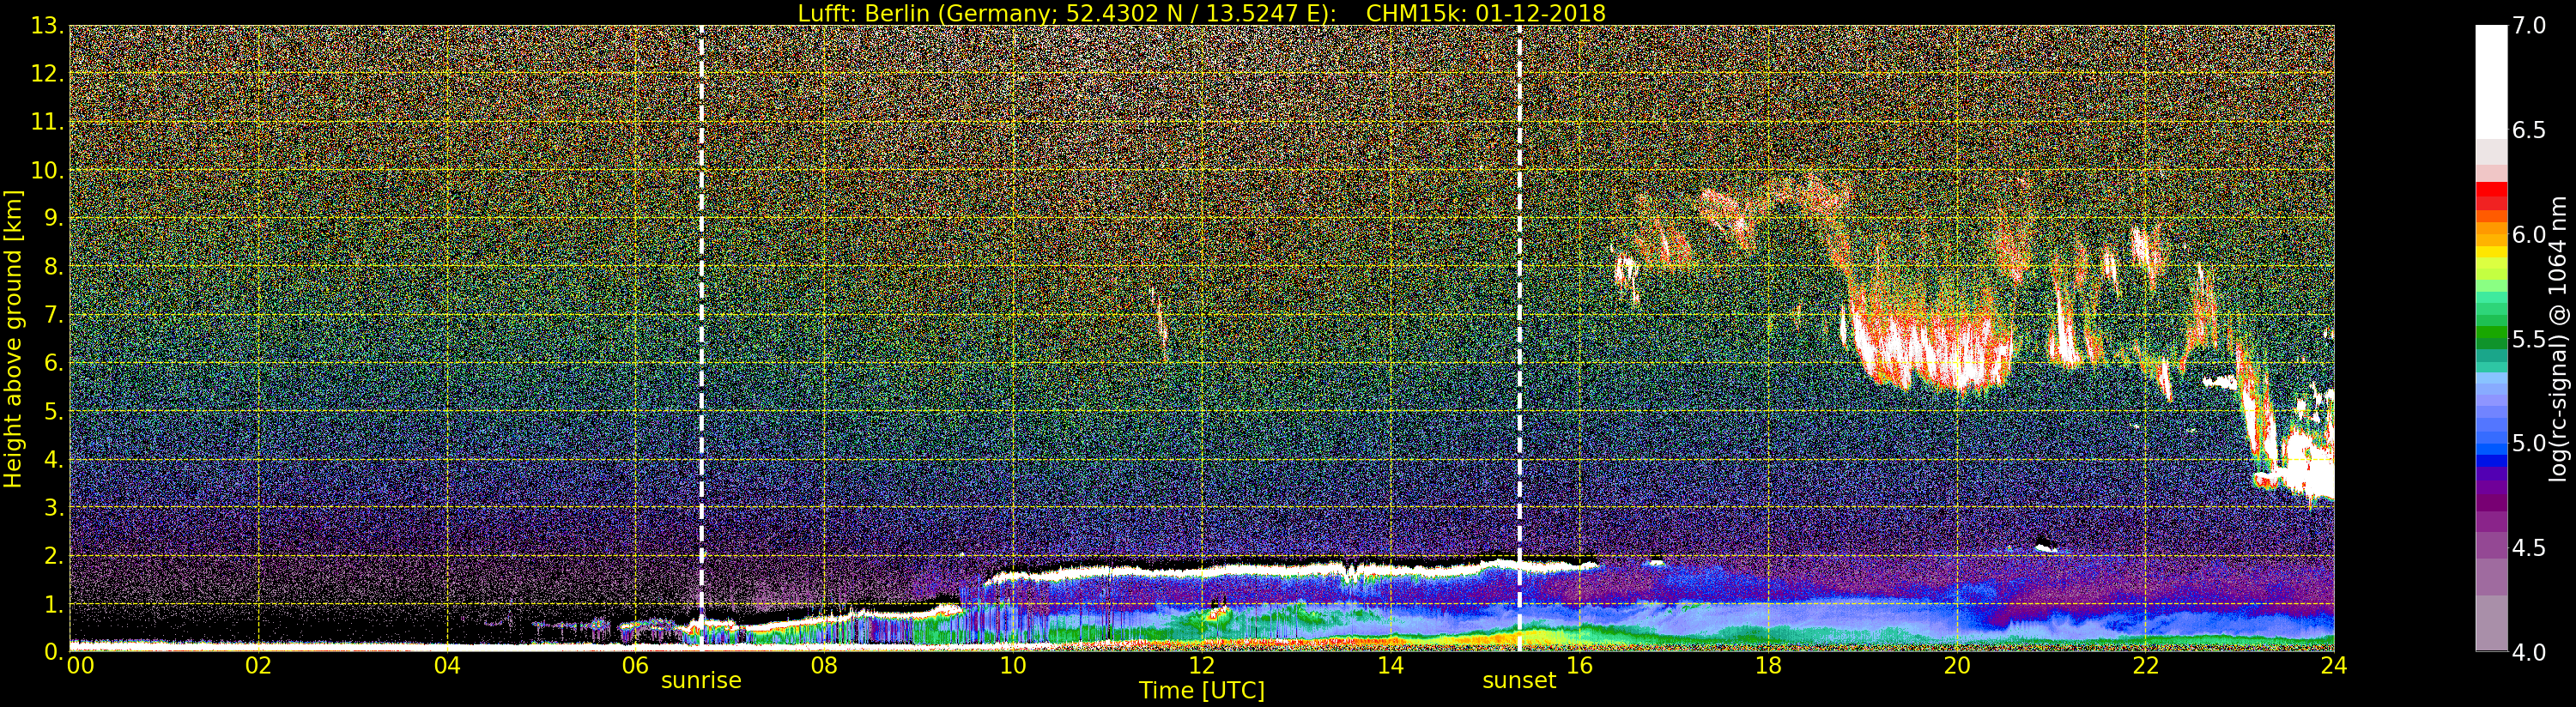This screenshot has width=2576, height=707.
Task: Click the '00' time tick label
Action: [x=80, y=665]
